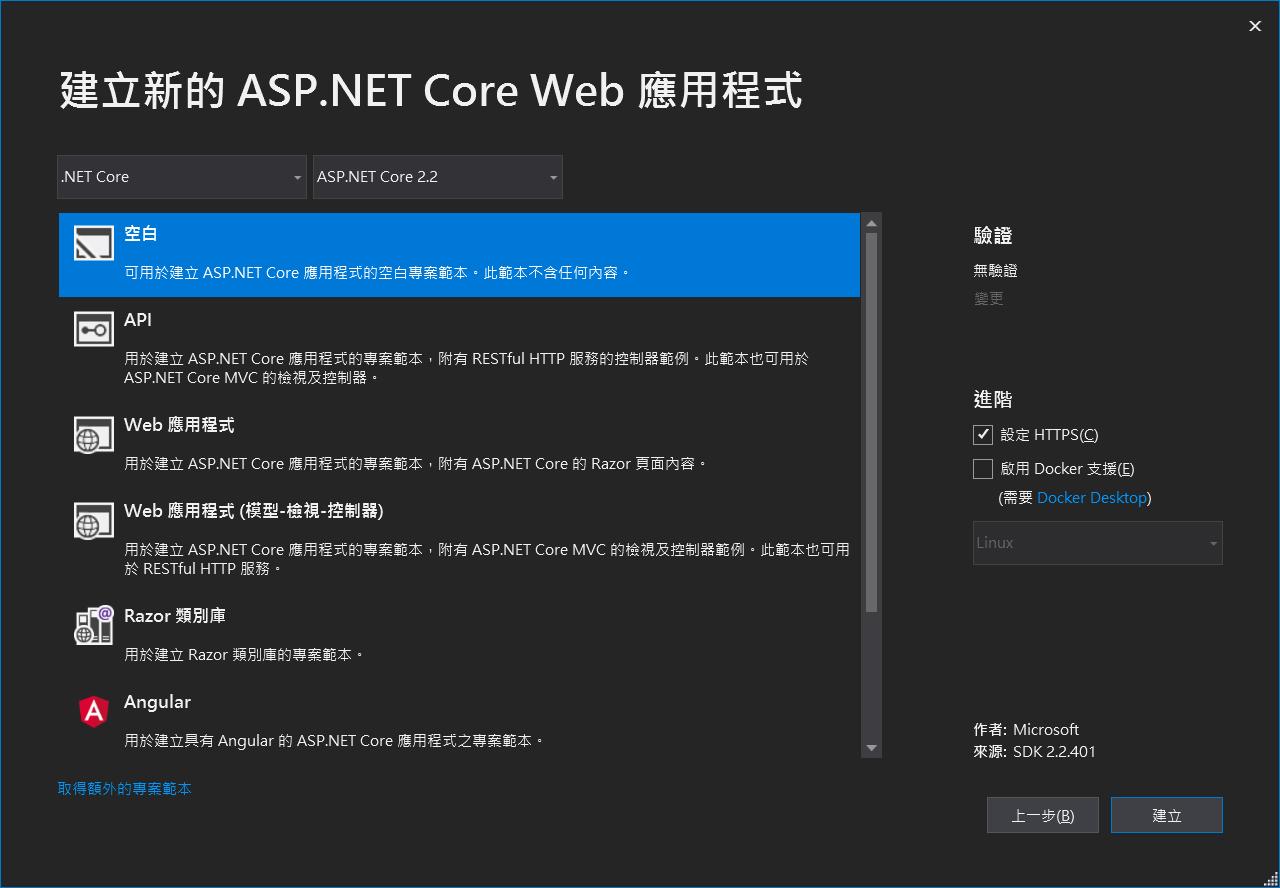Enable the 啟用 Docker 支援 checkbox

pyautogui.click(x=983, y=469)
